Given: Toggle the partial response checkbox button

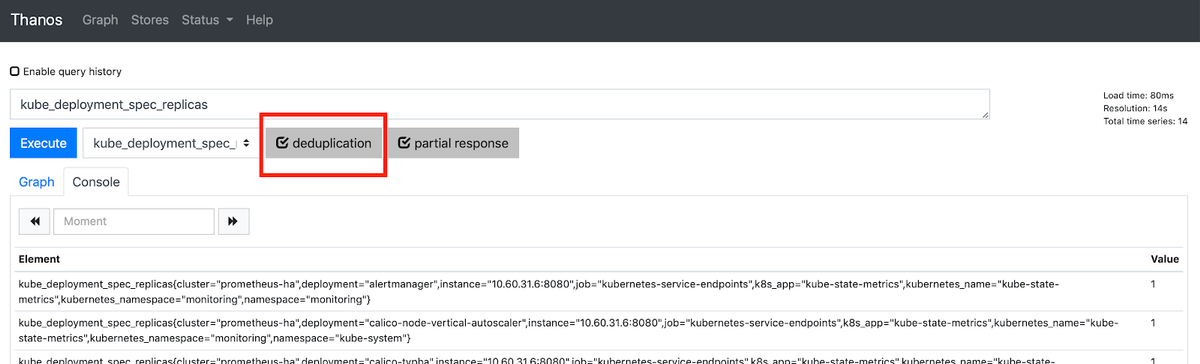Looking at the screenshot, I should [453, 143].
